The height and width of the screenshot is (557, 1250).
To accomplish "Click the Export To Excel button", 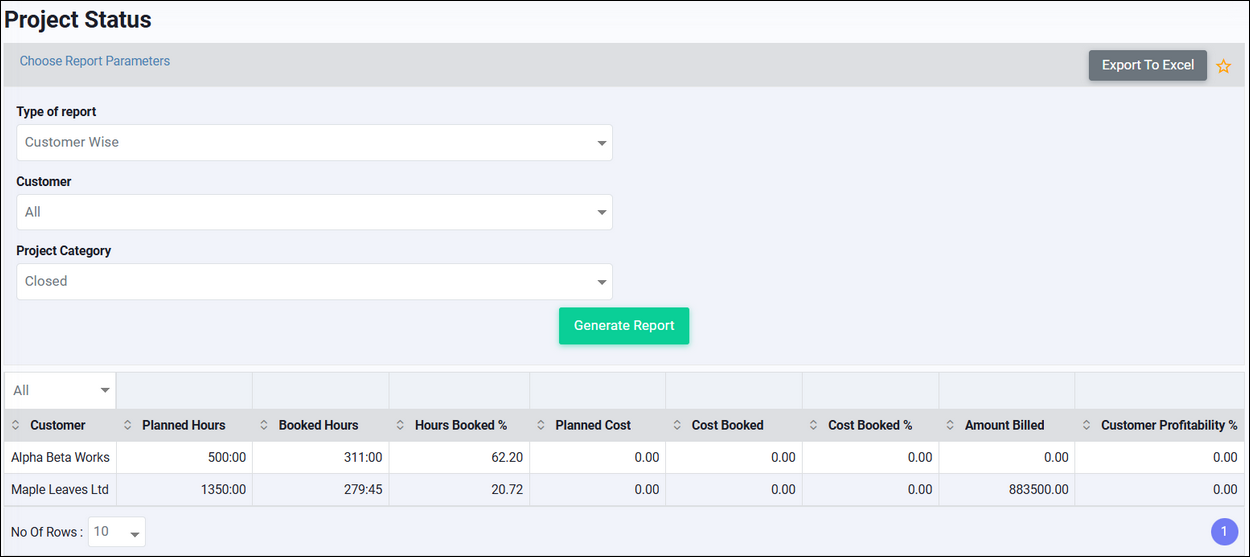I will pos(1148,65).
